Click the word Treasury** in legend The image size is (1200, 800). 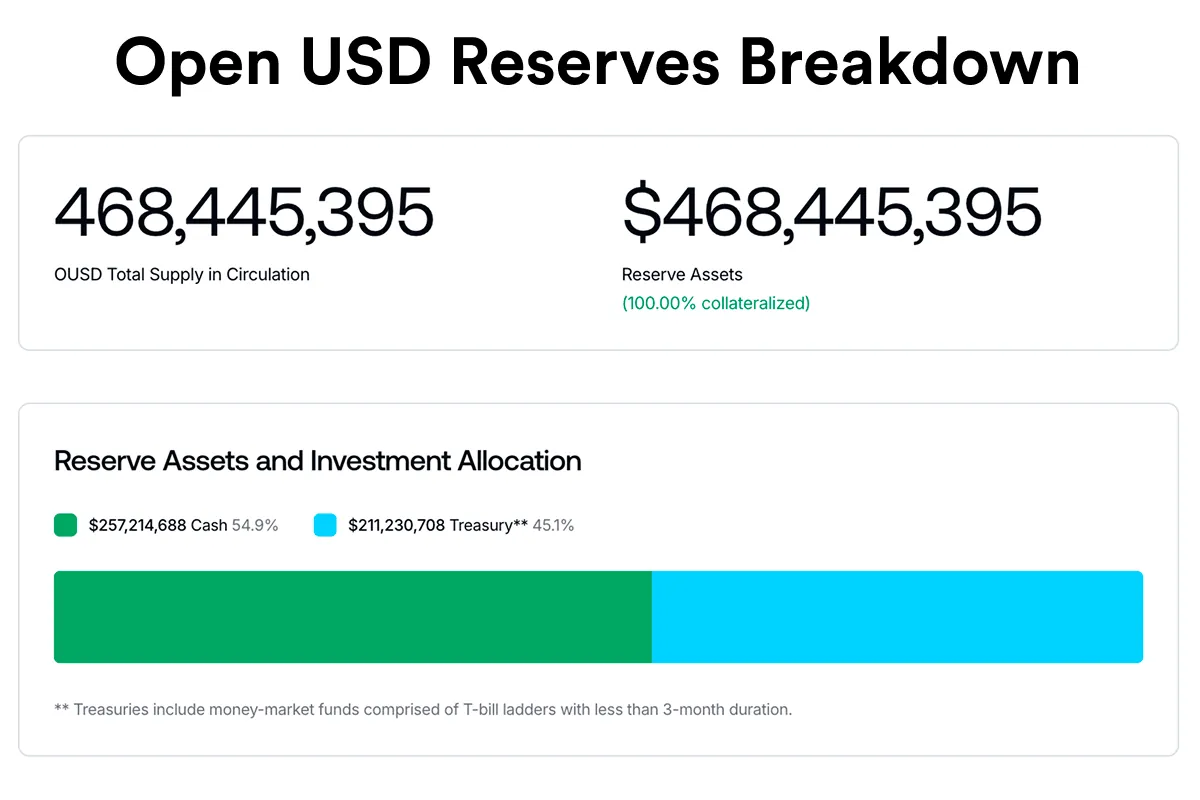pos(488,525)
